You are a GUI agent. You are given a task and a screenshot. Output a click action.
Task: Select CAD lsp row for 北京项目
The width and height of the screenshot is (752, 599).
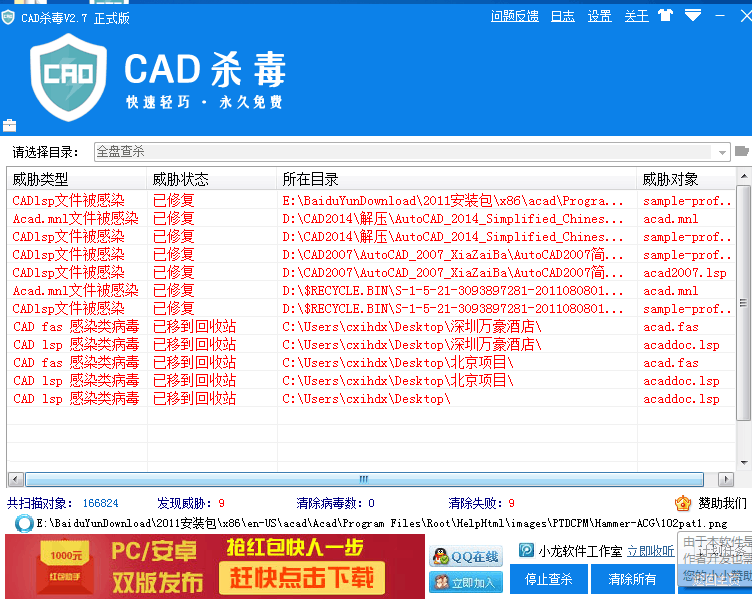tap(371, 380)
